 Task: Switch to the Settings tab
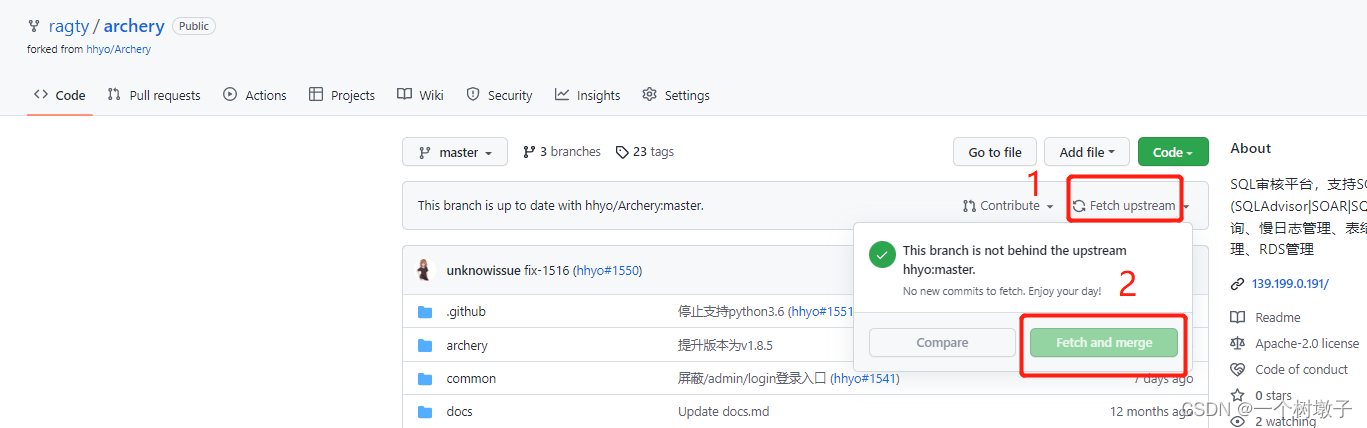[676, 95]
